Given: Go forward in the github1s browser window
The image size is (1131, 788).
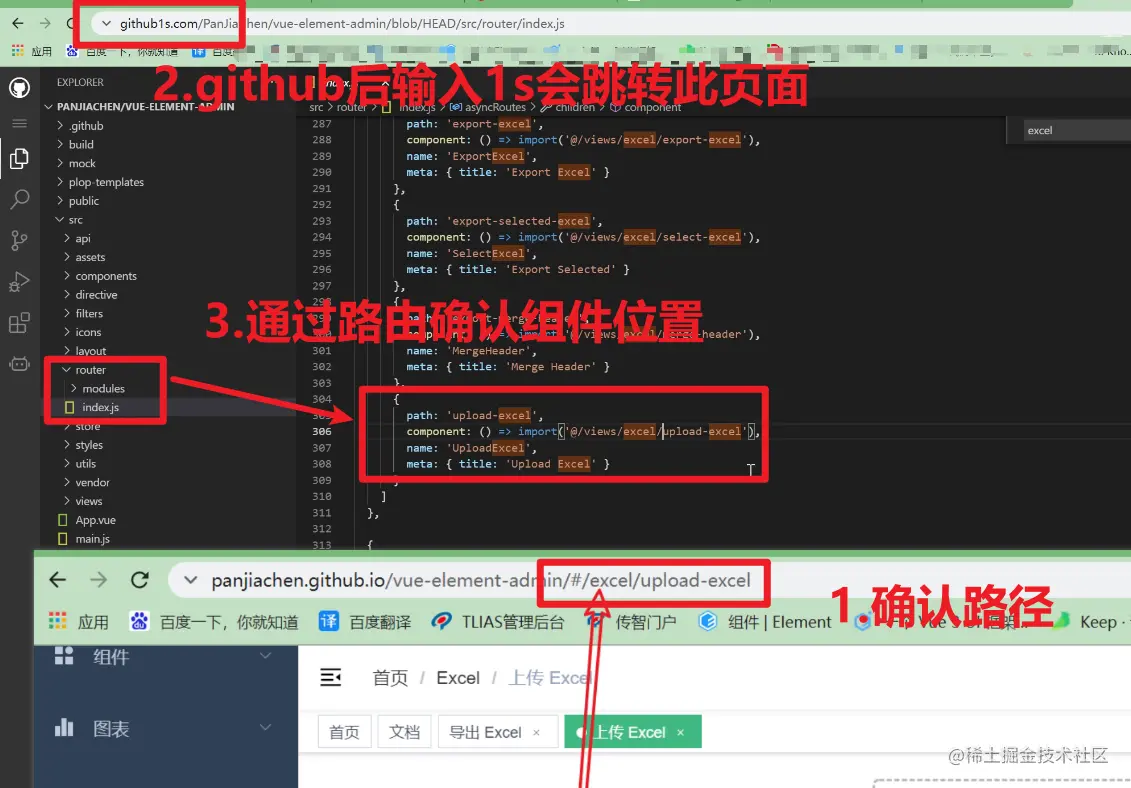Looking at the screenshot, I should [45, 23].
